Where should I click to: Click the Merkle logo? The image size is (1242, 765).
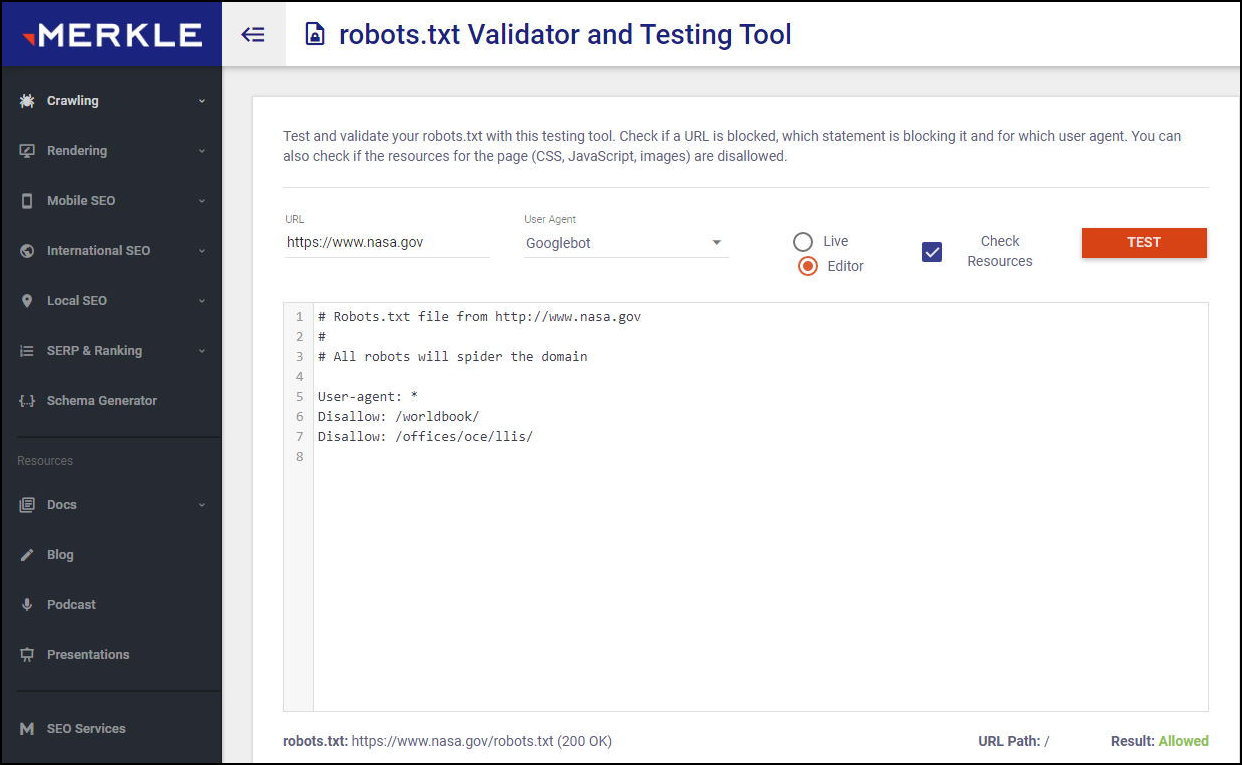[111, 35]
